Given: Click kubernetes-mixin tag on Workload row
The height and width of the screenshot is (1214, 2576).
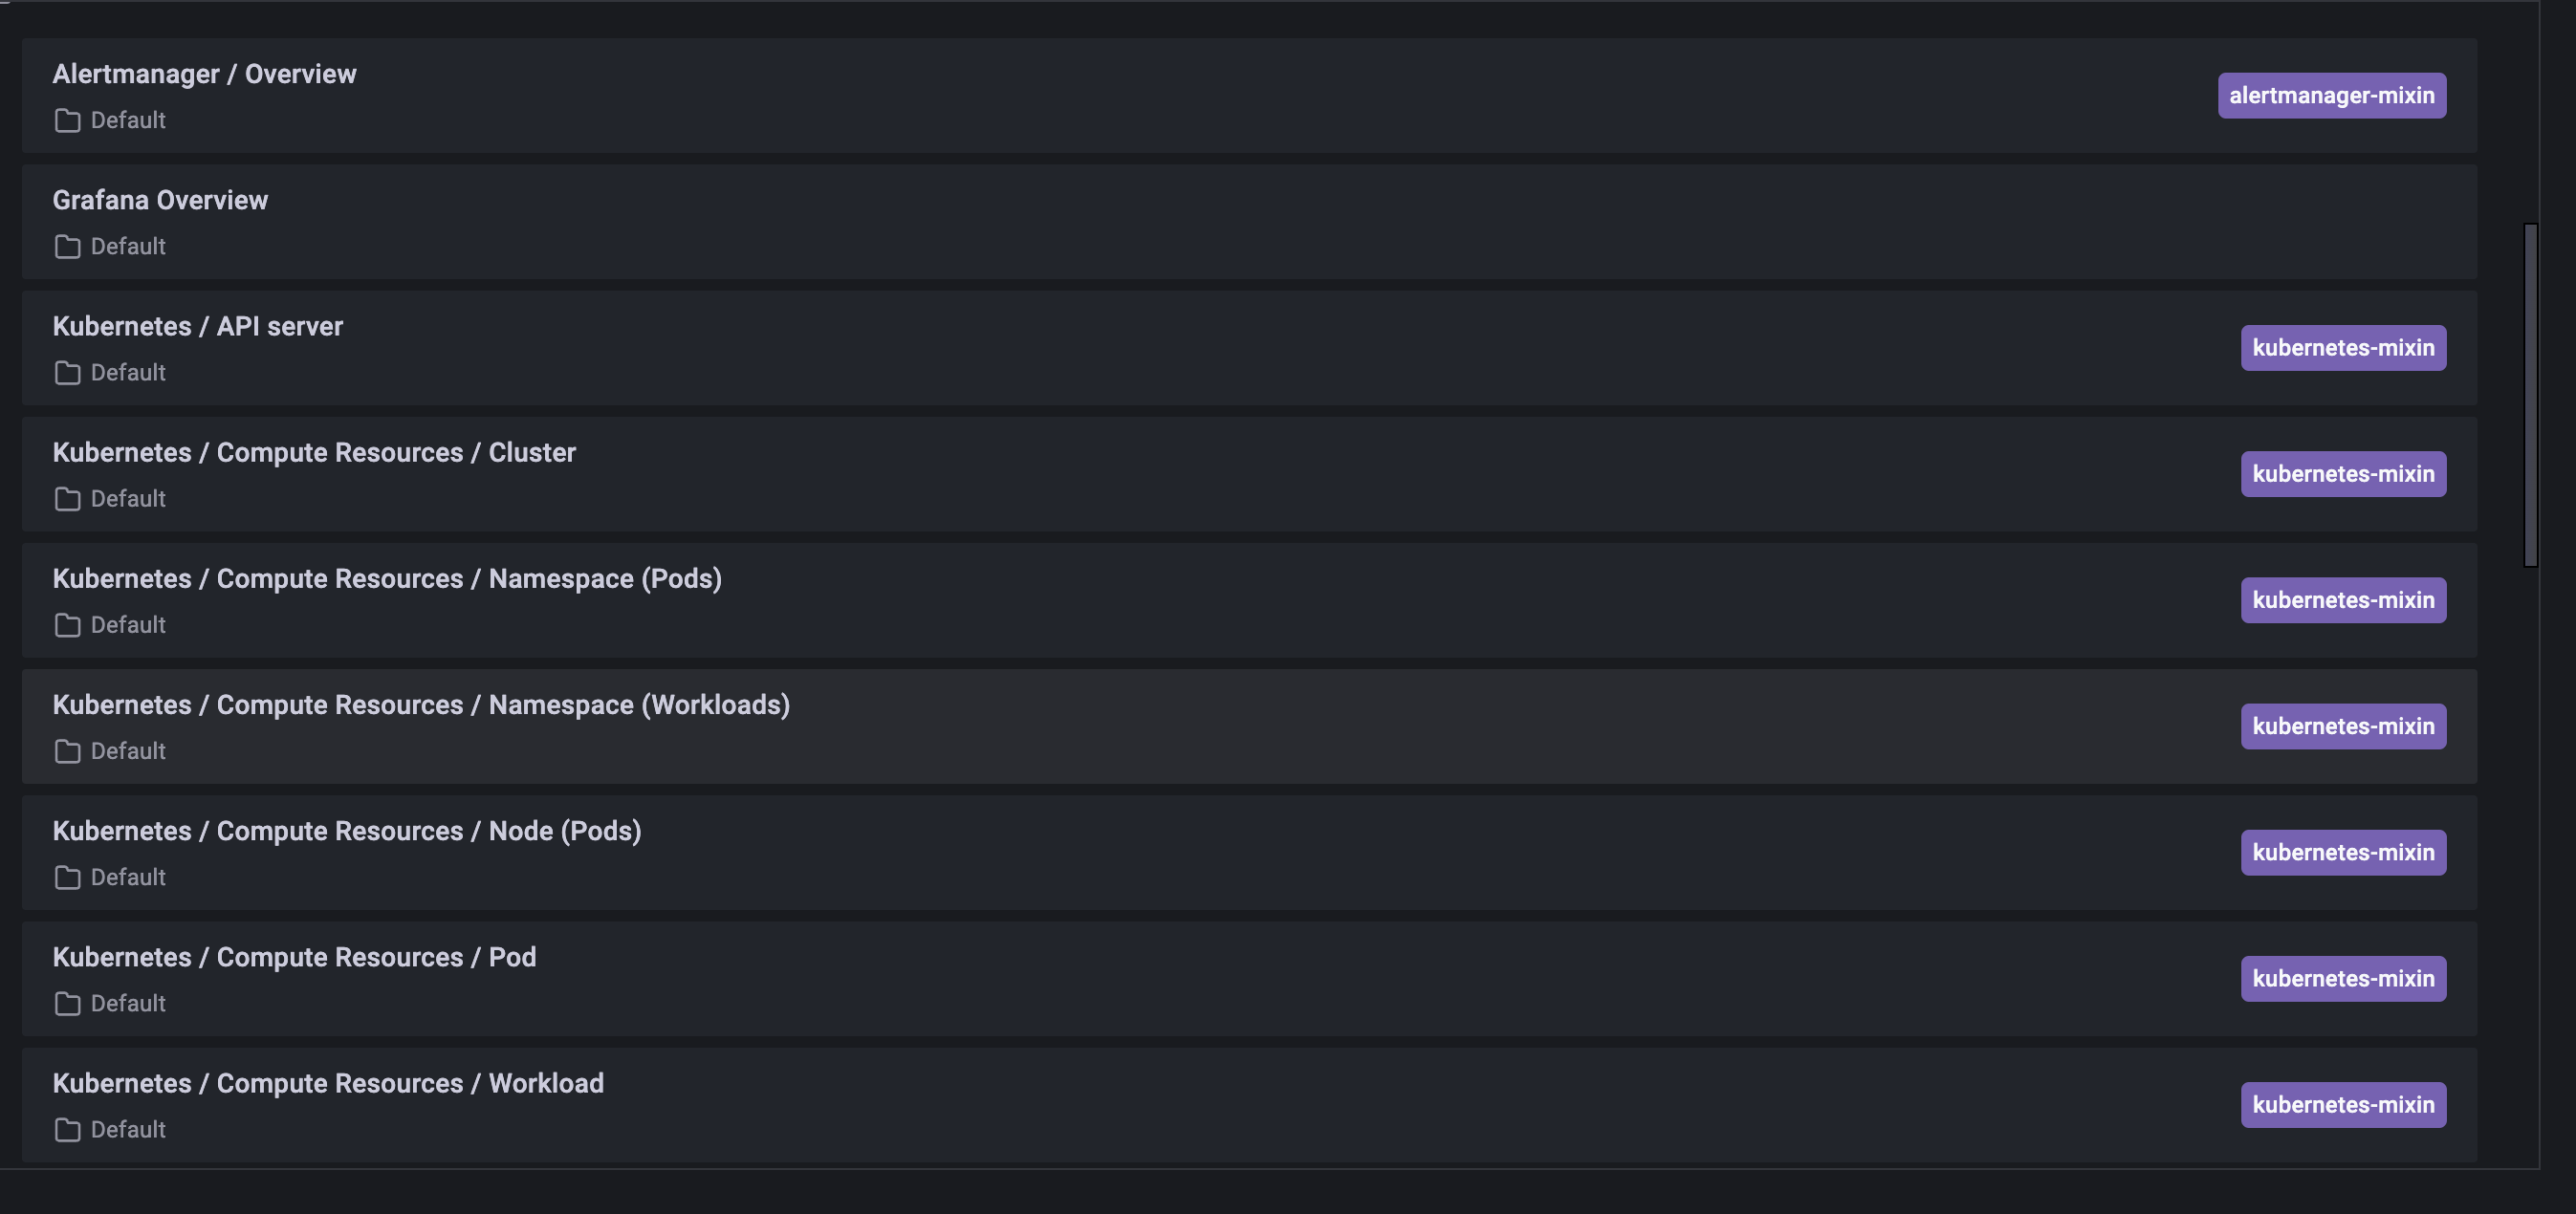Looking at the screenshot, I should (2343, 1104).
